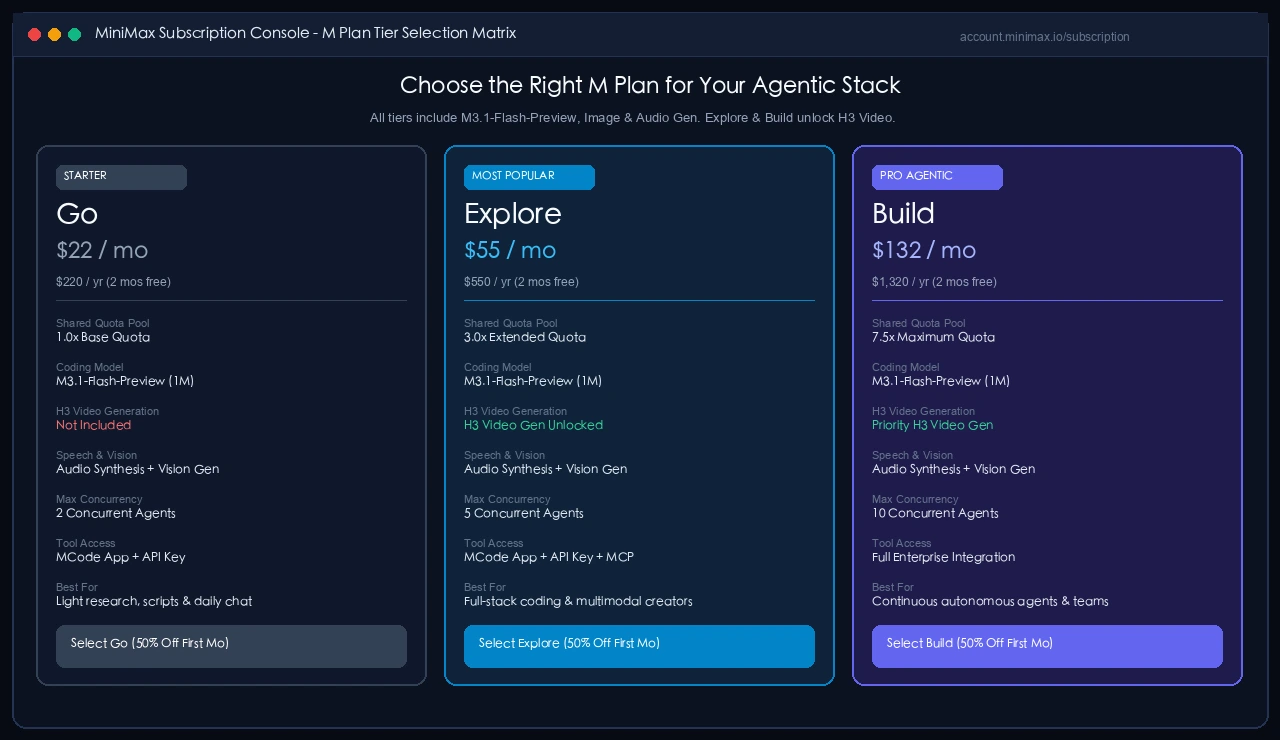Viewport: 1280px width, 740px height.
Task: Click the '5 Concurrent Agents' value
Action: coord(524,513)
